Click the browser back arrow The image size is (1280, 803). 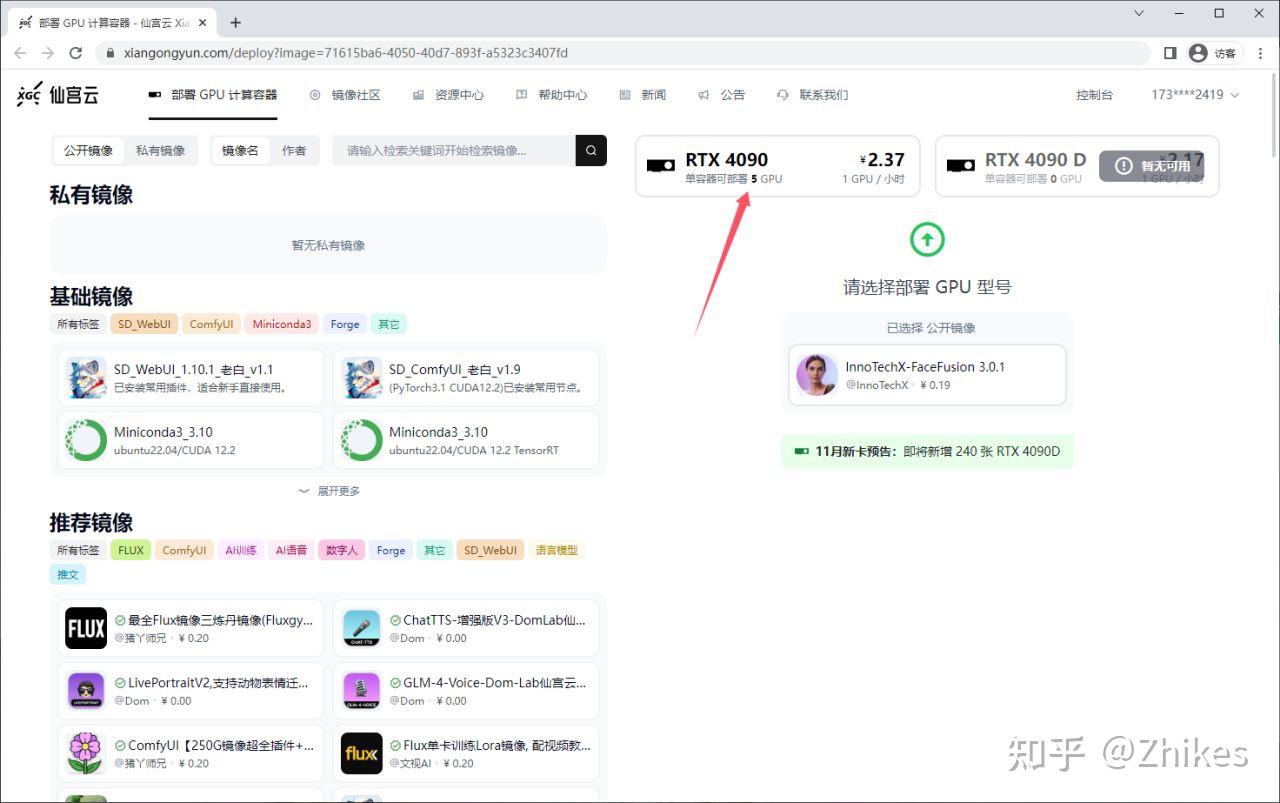[21, 53]
